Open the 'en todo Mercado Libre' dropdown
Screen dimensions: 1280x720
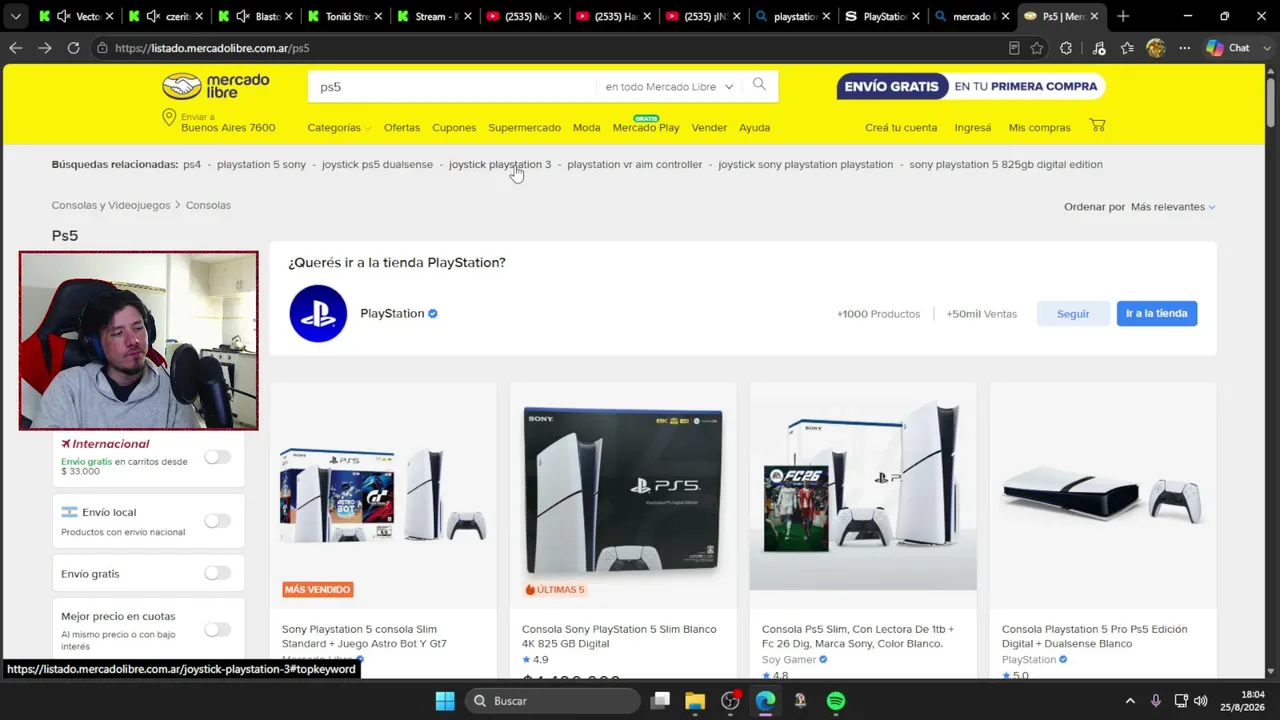click(x=669, y=87)
